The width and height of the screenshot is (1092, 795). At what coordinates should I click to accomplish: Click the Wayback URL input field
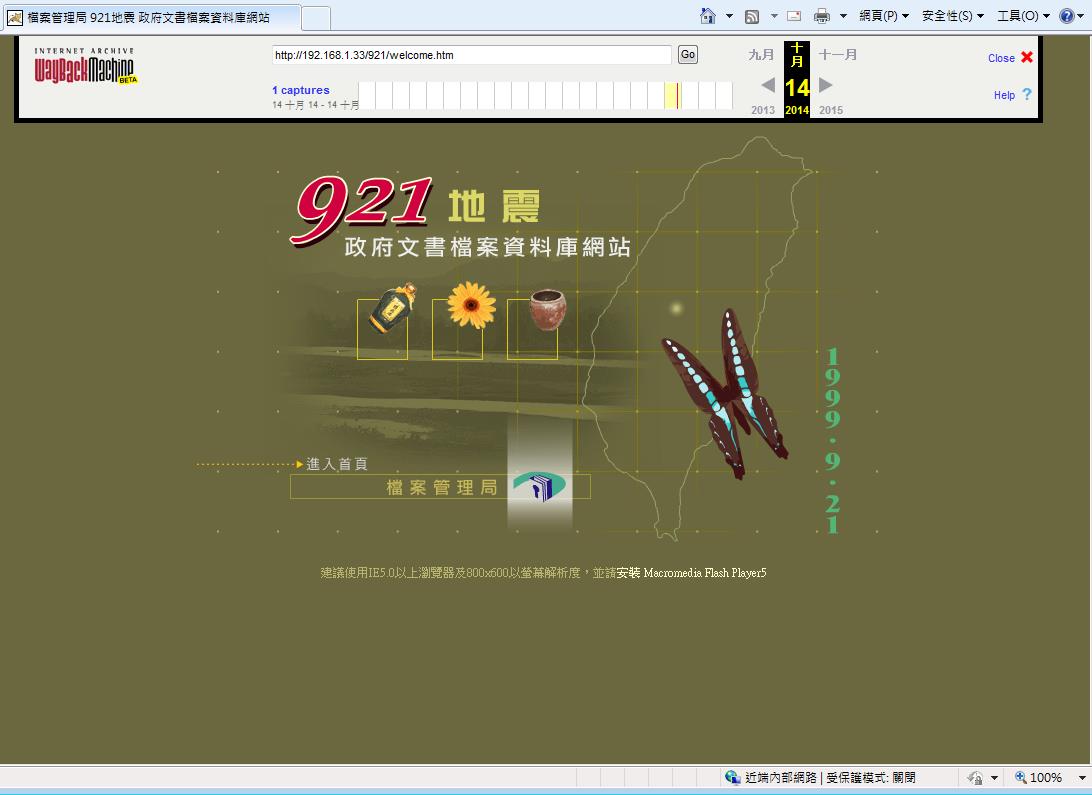[471, 55]
